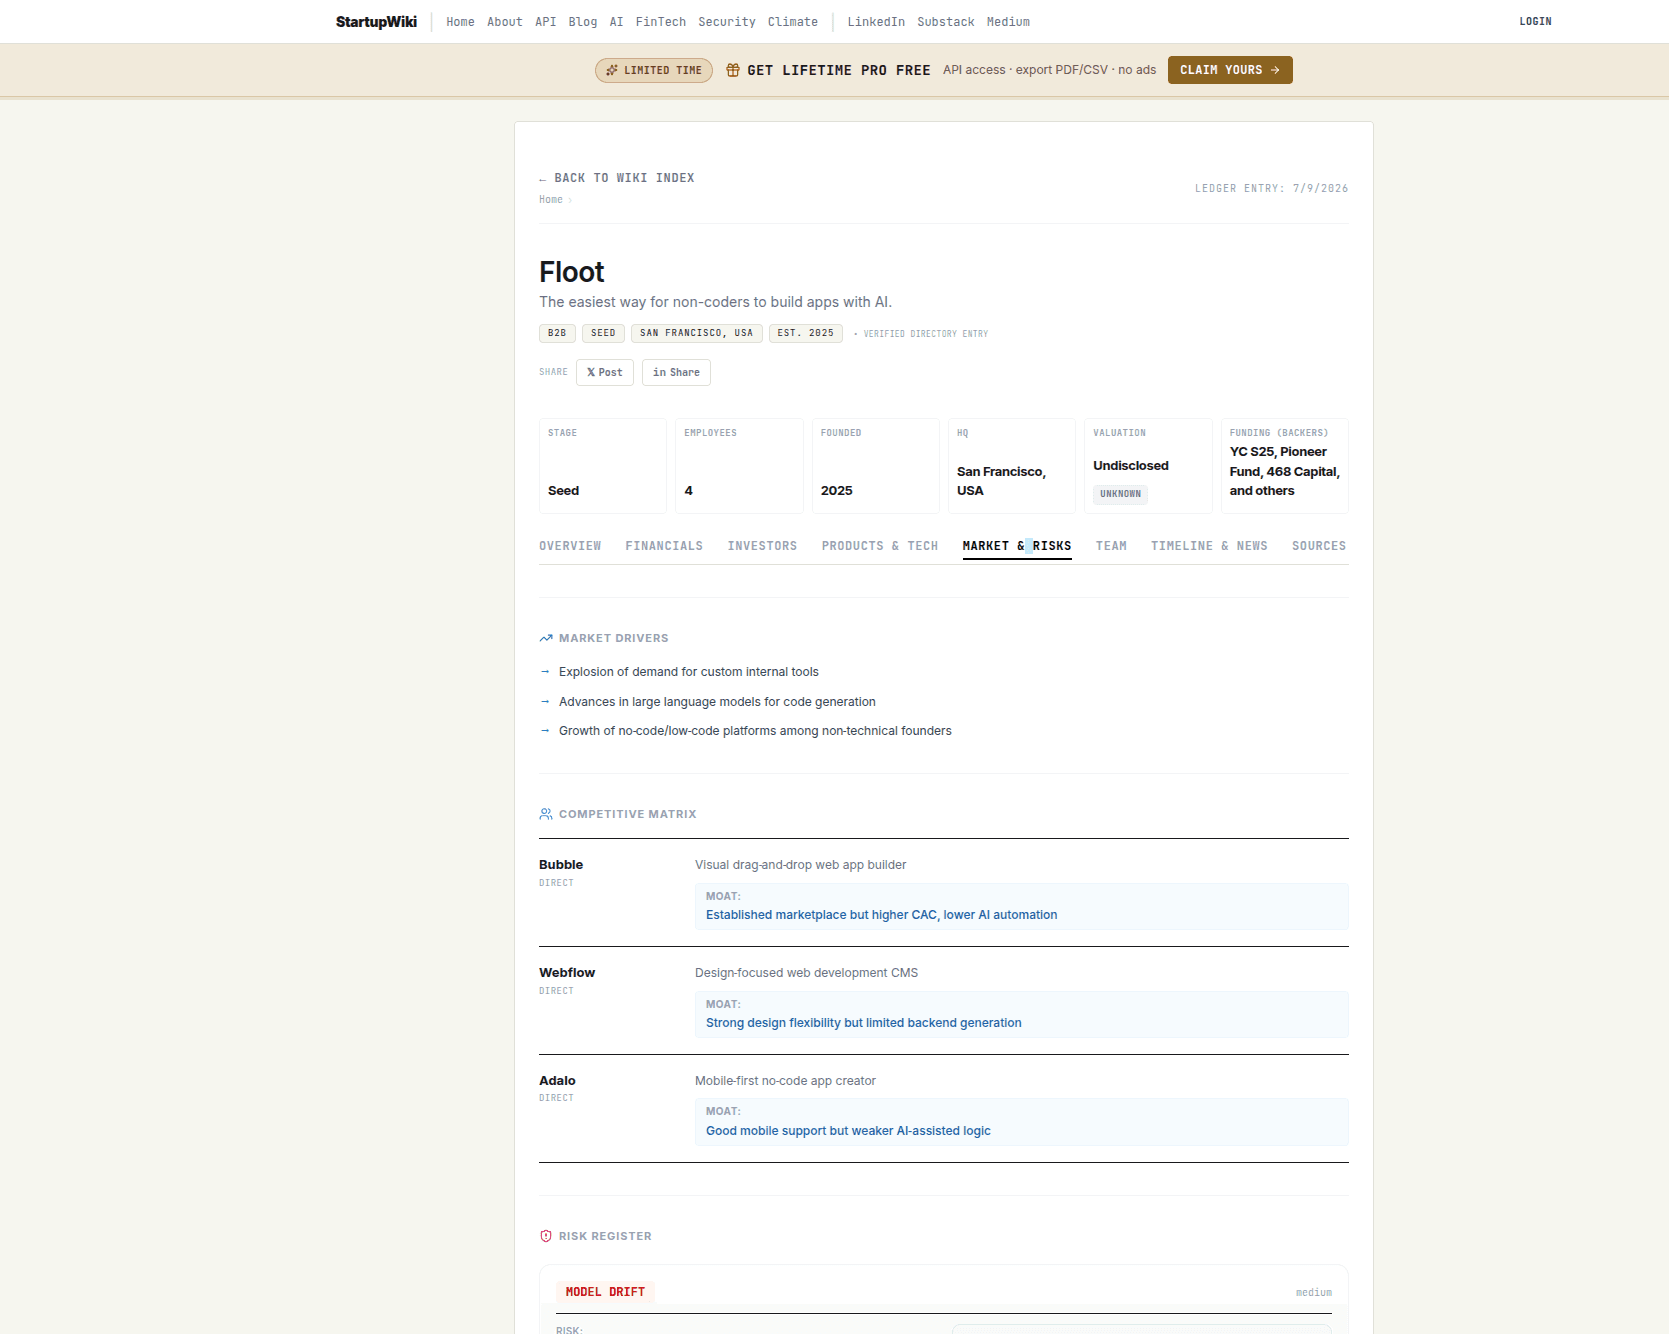This screenshot has height=1334, width=1669.
Task: Click the Risk Register shield icon
Action: click(546, 1236)
